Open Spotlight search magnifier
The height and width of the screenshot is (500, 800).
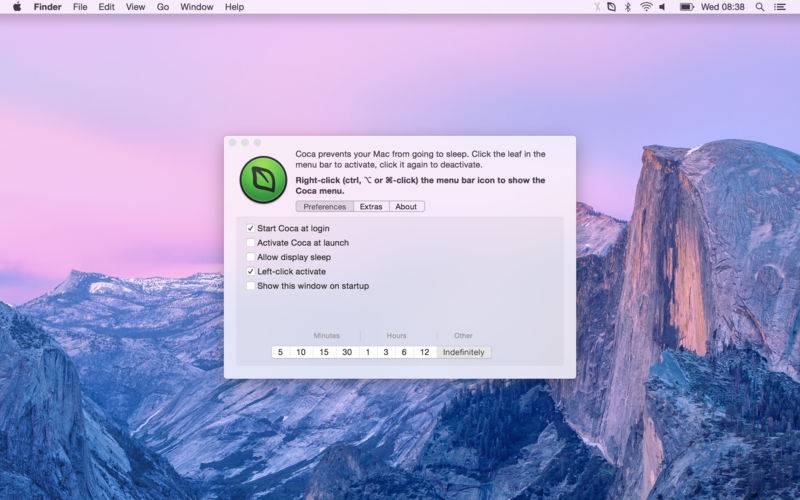pos(760,7)
